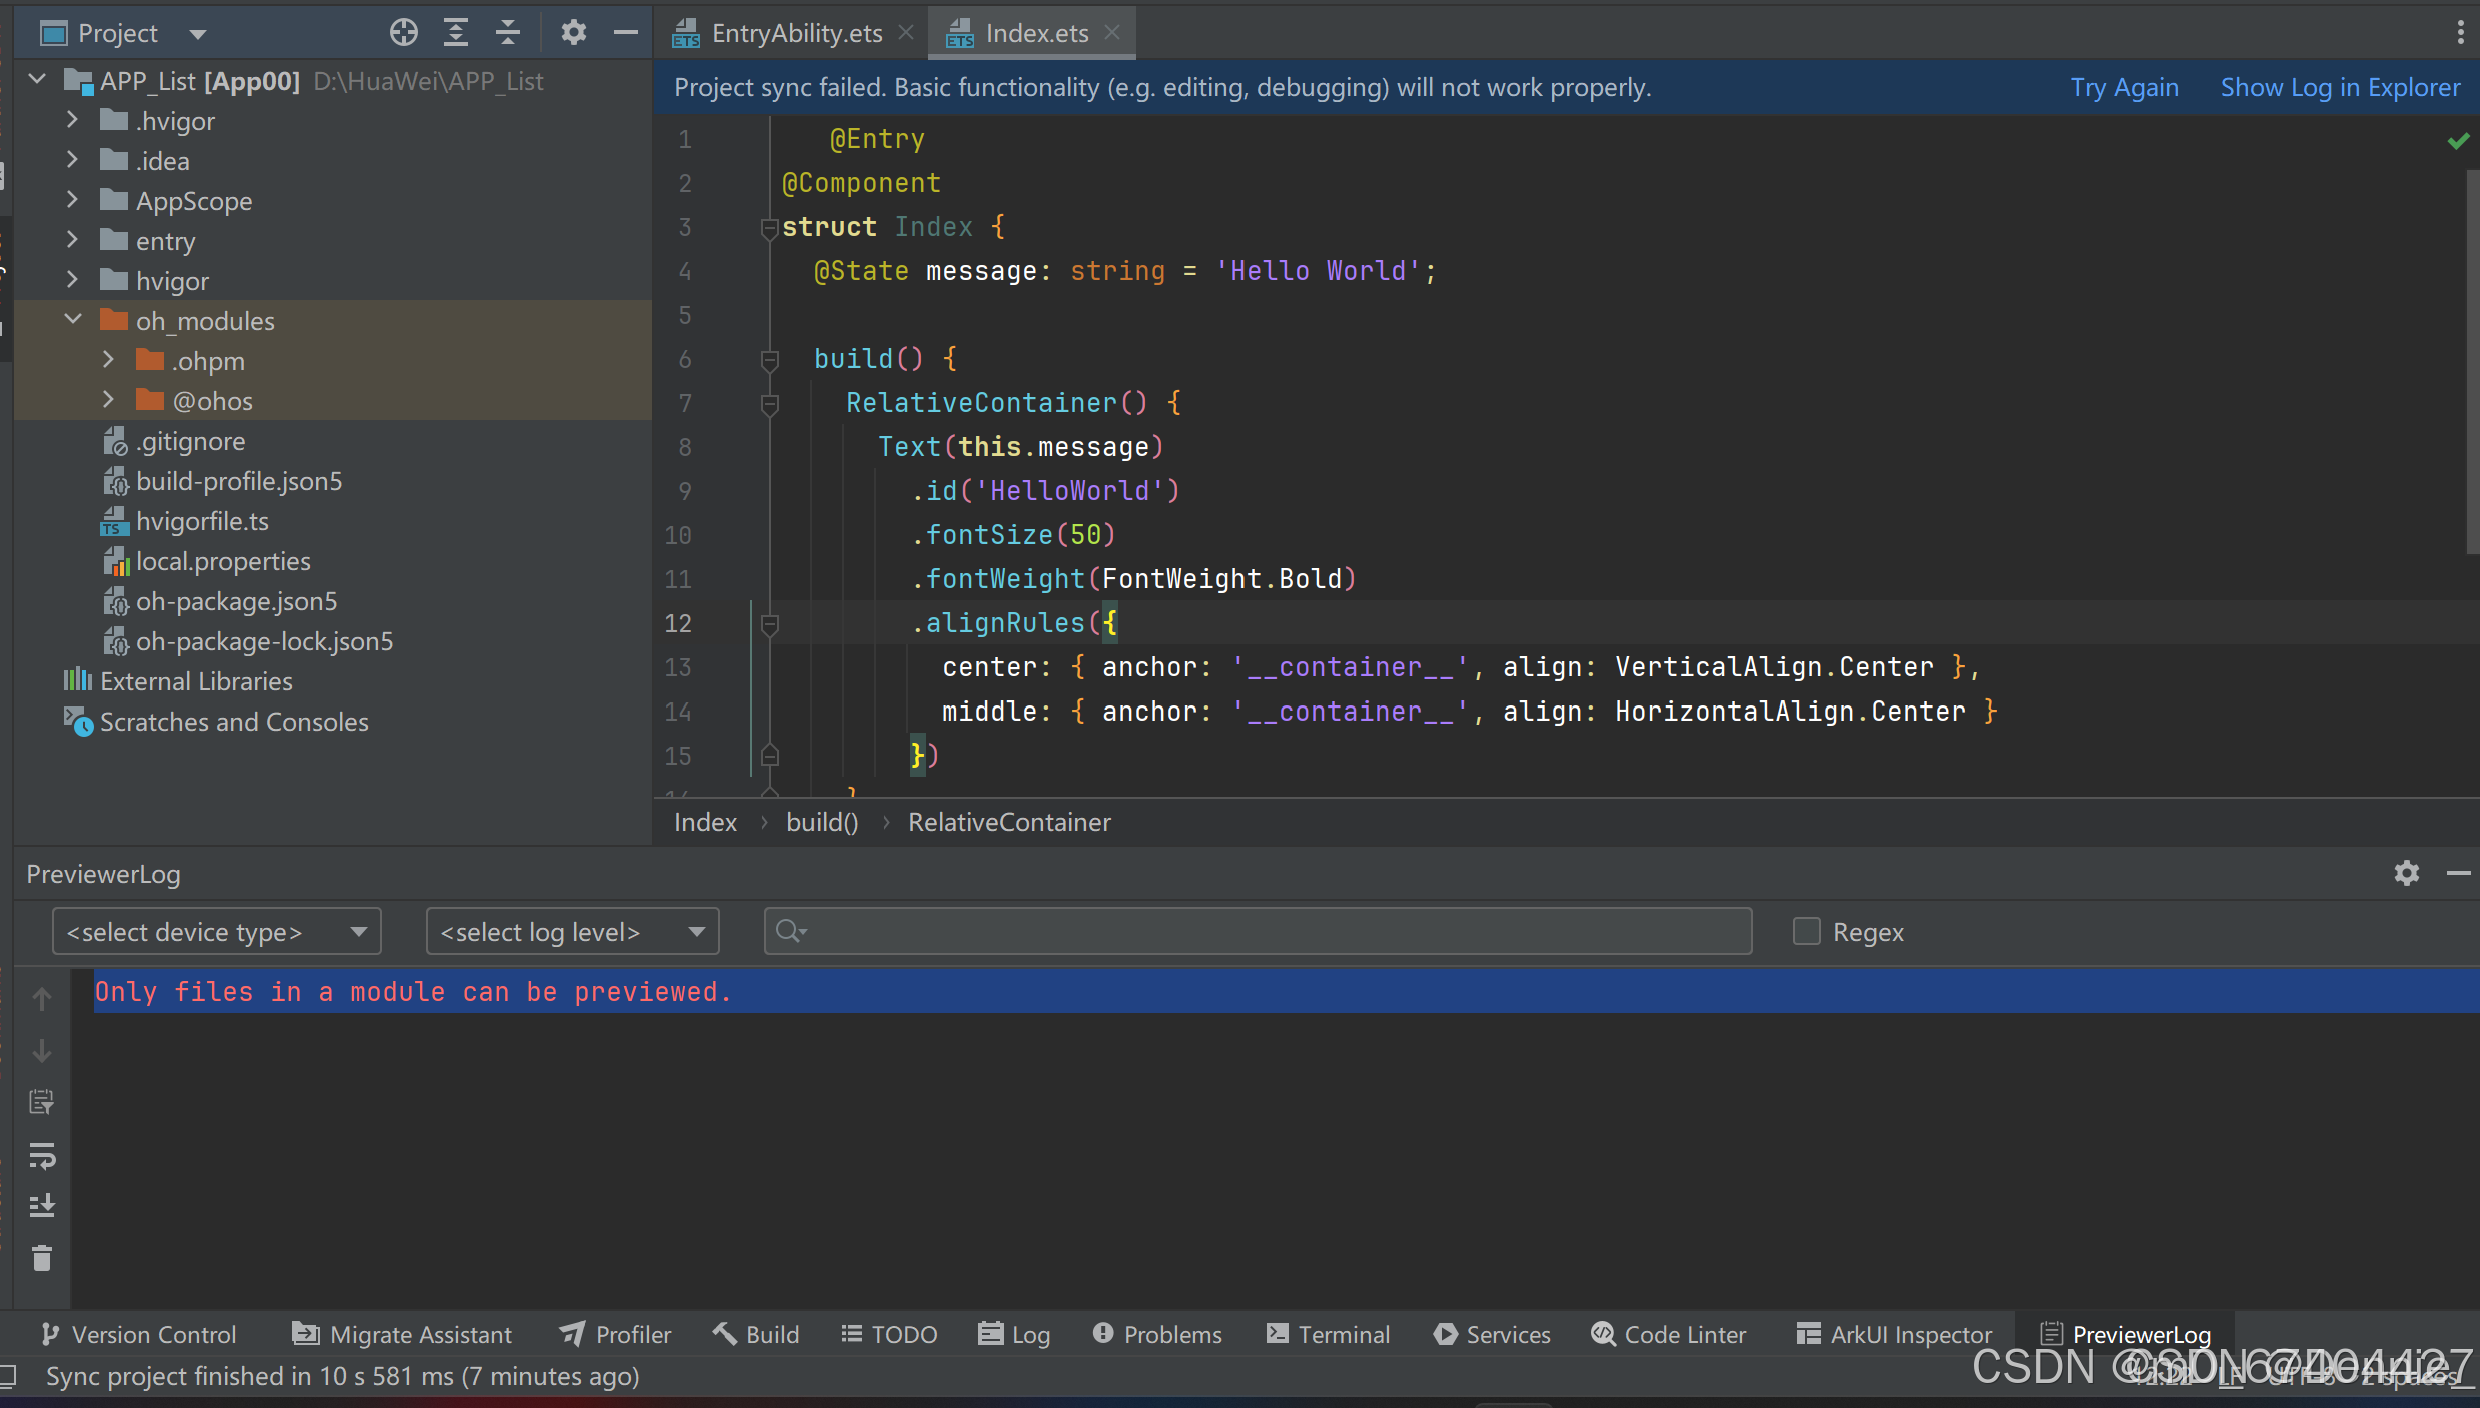Toggle soft-wrap in the PreviewerLog
The height and width of the screenshot is (1408, 2480).
point(42,1157)
